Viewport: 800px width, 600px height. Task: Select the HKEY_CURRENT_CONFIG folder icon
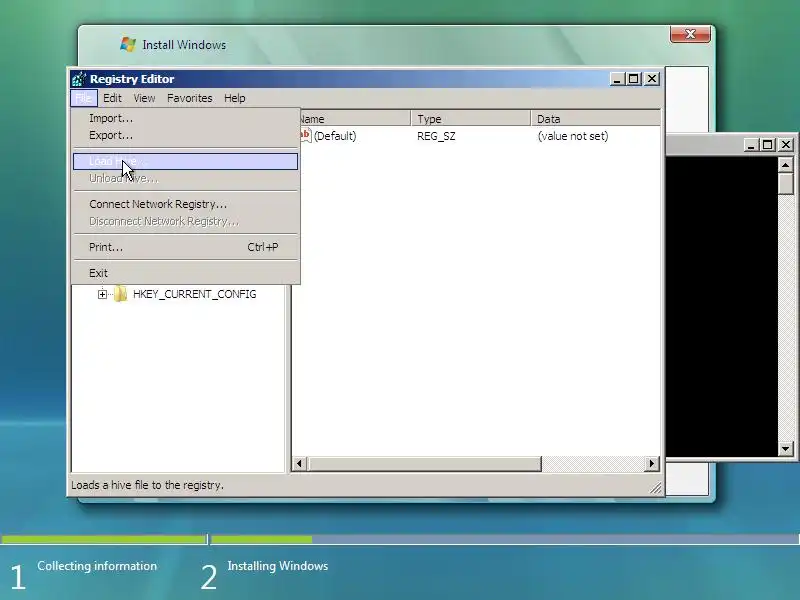[120, 294]
